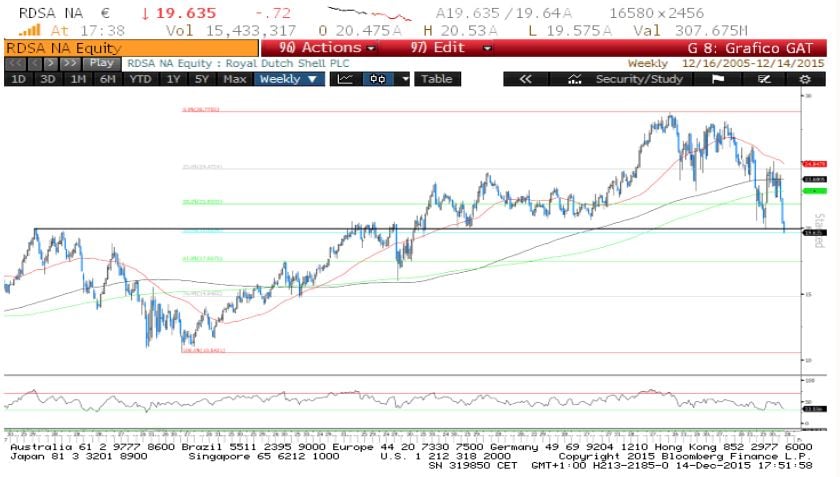Image resolution: width=840 pixels, height=477 pixels.
Task: Click the RSI value tag in lower panel
Action: (814, 409)
